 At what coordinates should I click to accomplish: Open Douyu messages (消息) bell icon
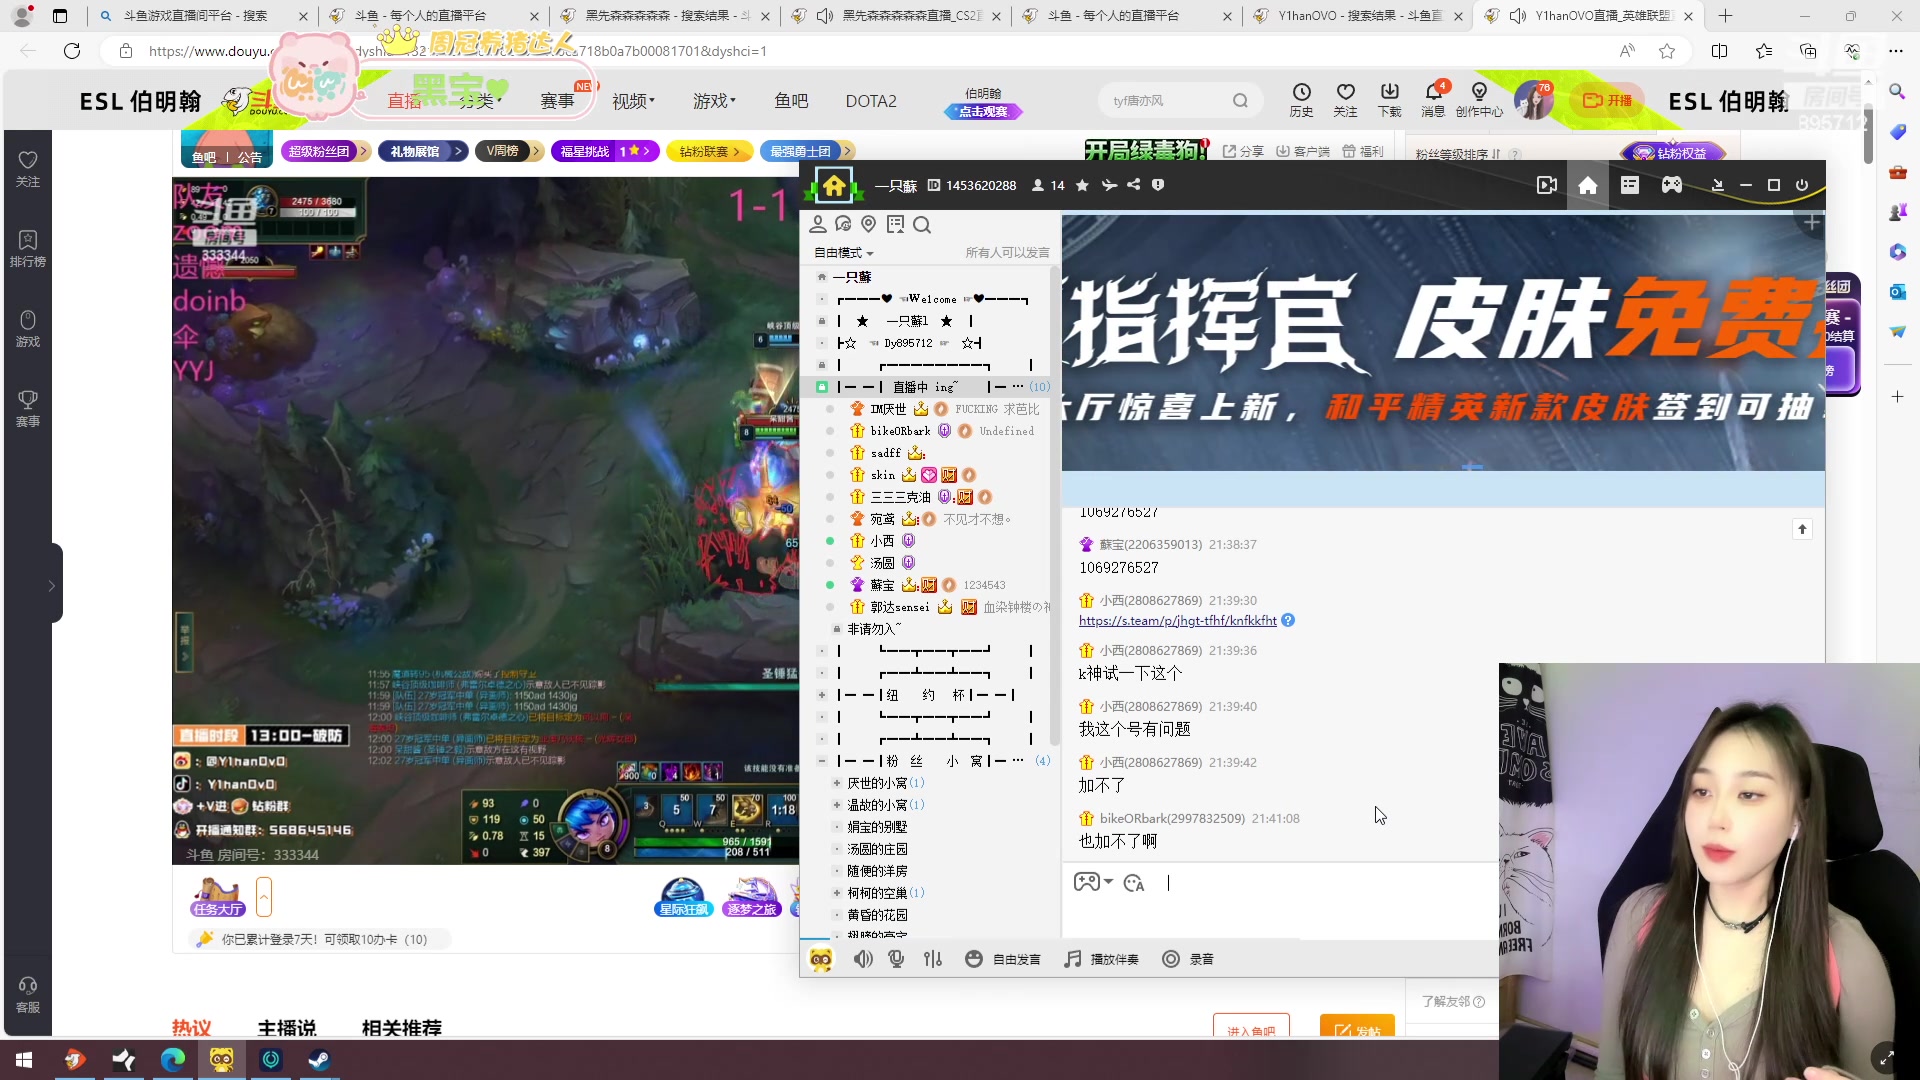(1433, 99)
